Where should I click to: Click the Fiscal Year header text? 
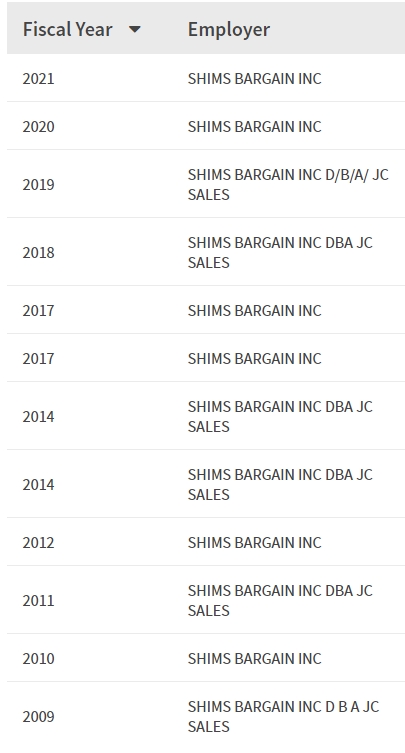click(68, 29)
